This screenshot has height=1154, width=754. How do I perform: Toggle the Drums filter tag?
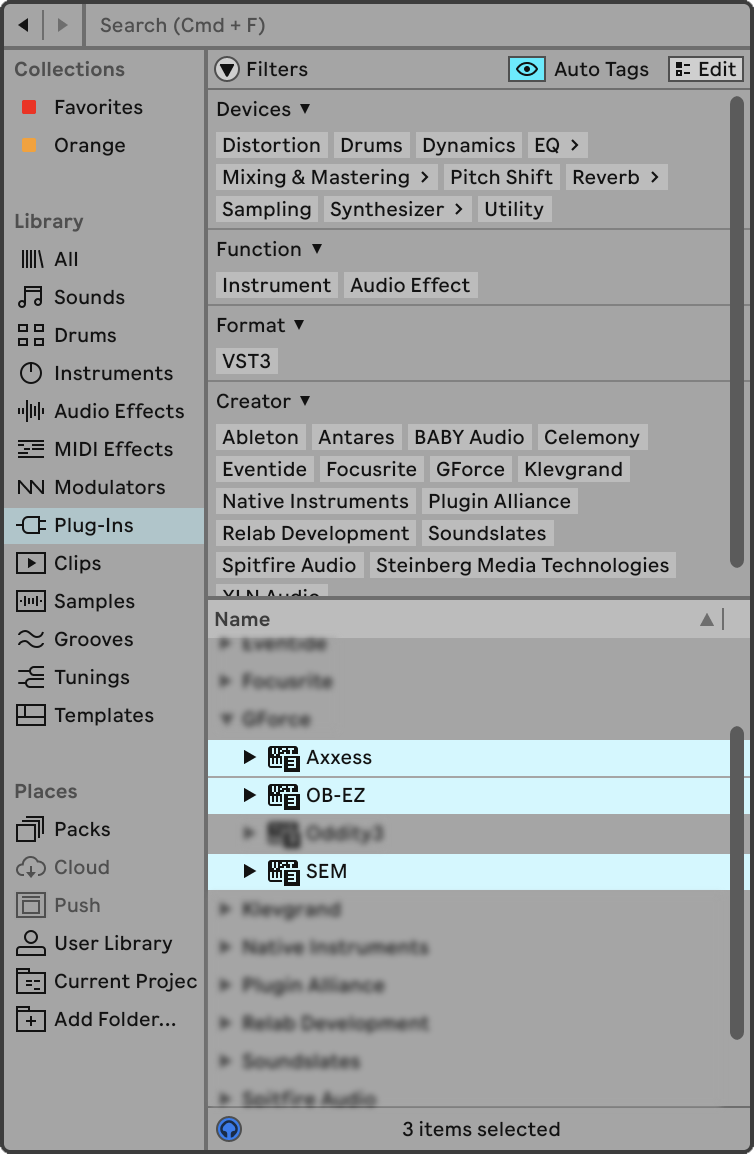pyautogui.click(x=371, y=145)
